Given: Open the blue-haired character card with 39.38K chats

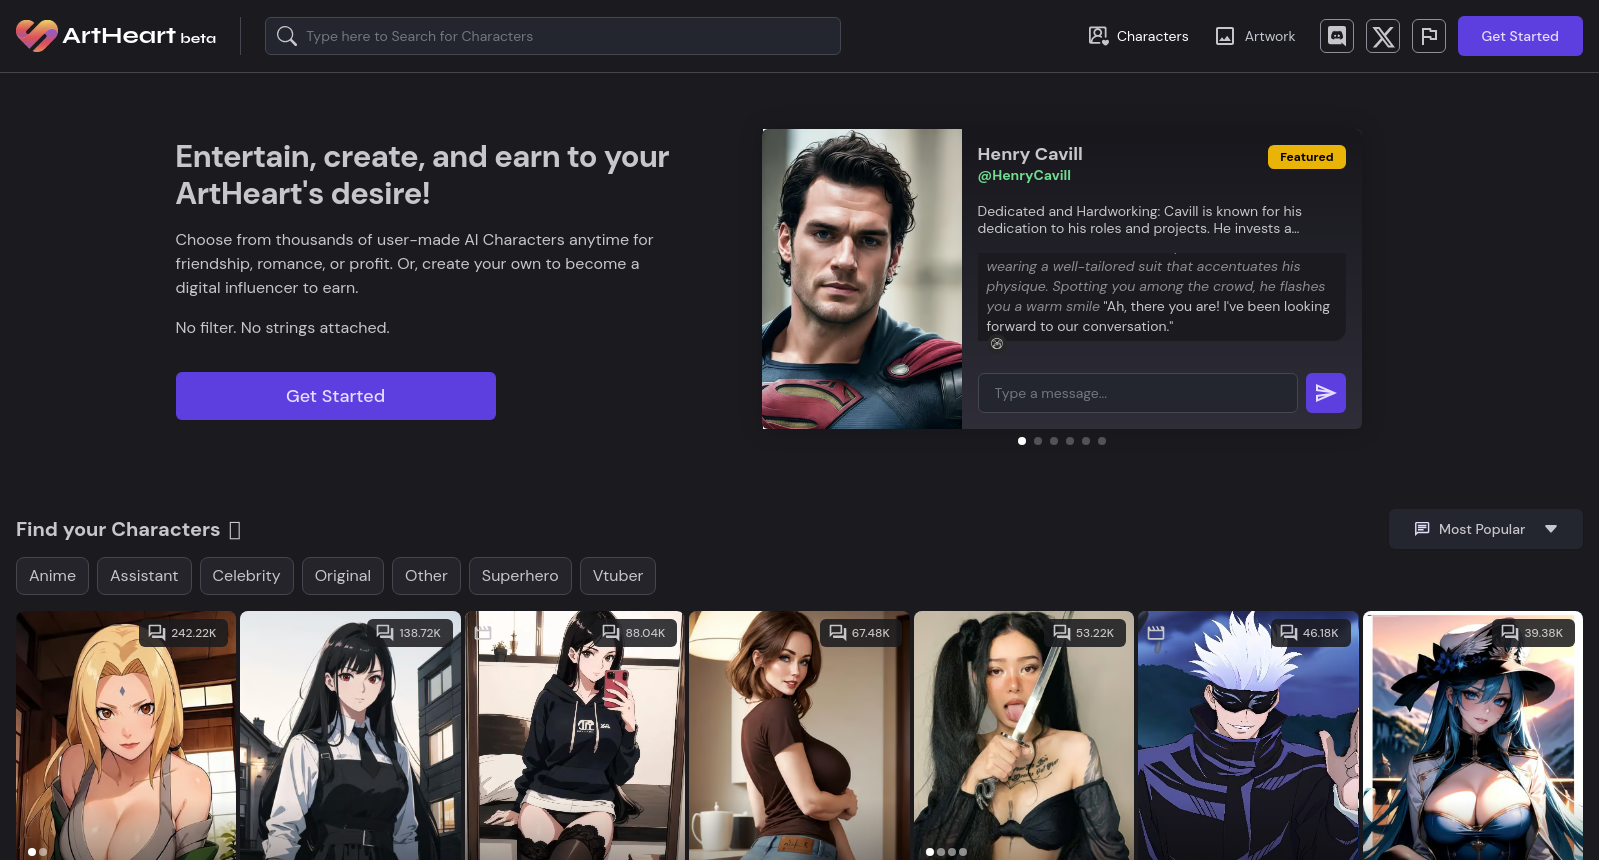Looking at the screenshot, I should coord(1473,736).
